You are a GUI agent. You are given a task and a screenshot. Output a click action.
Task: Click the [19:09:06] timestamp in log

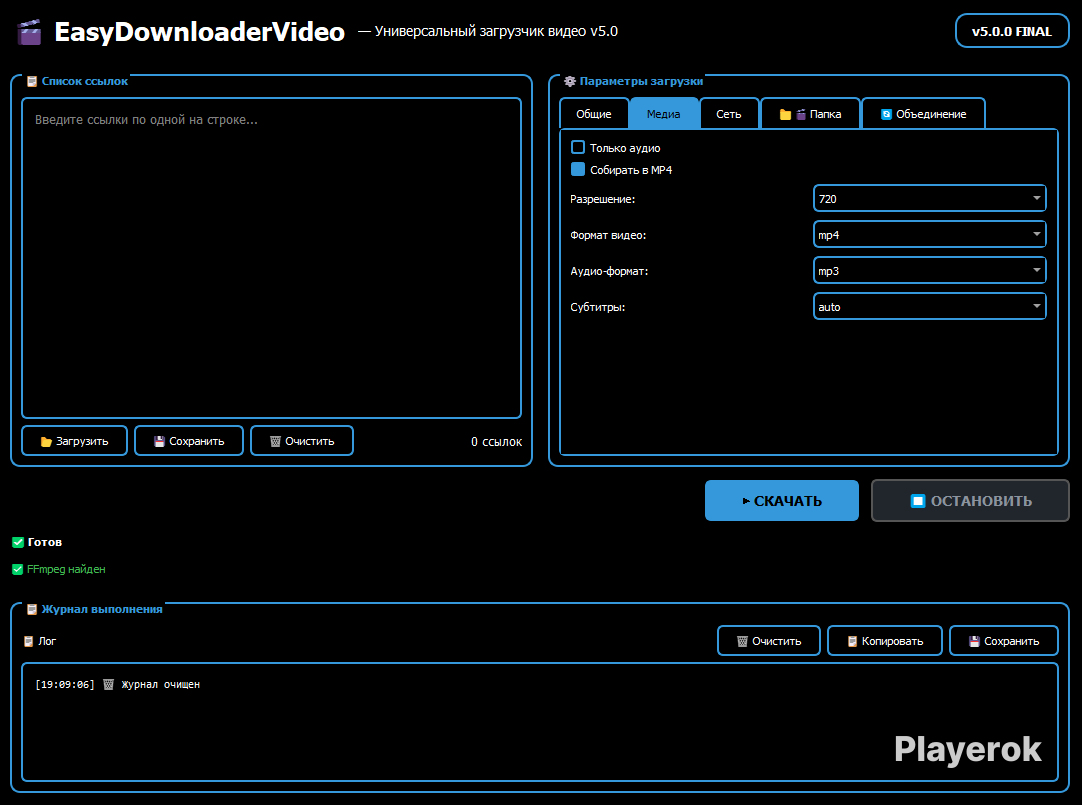[x=65, y=684]
